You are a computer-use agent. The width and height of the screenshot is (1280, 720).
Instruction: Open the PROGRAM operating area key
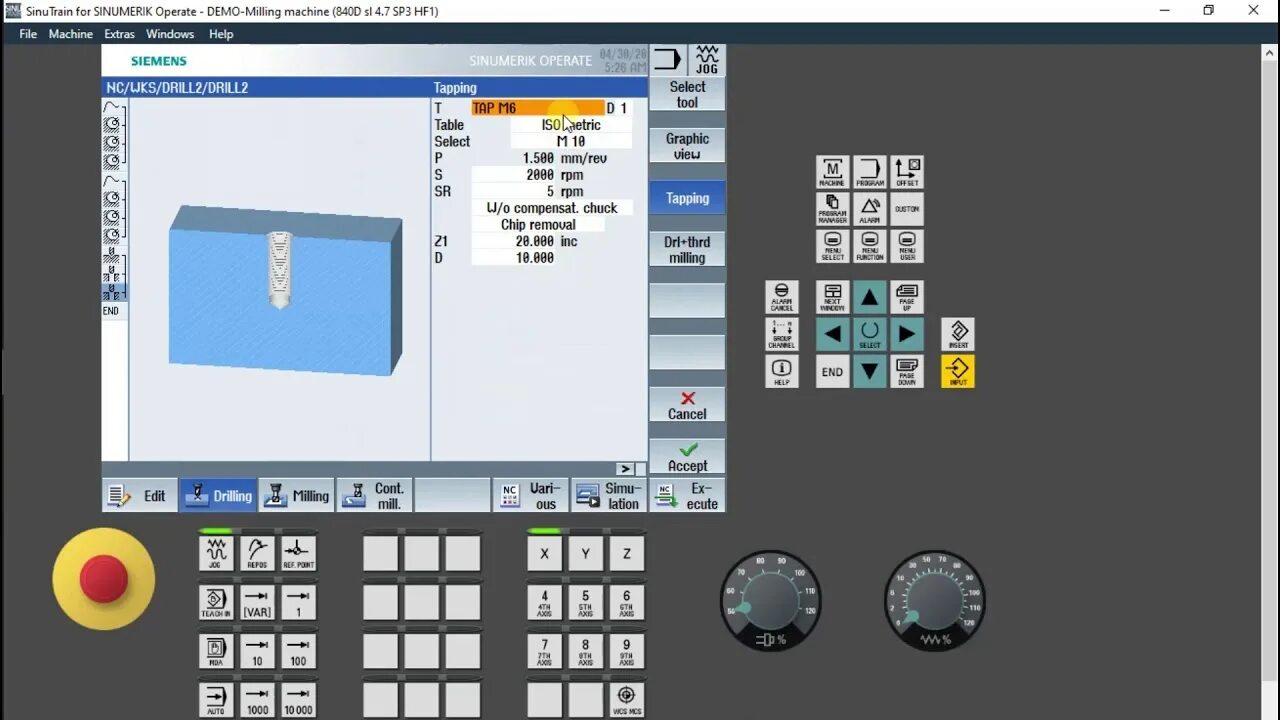click(870, 172)
